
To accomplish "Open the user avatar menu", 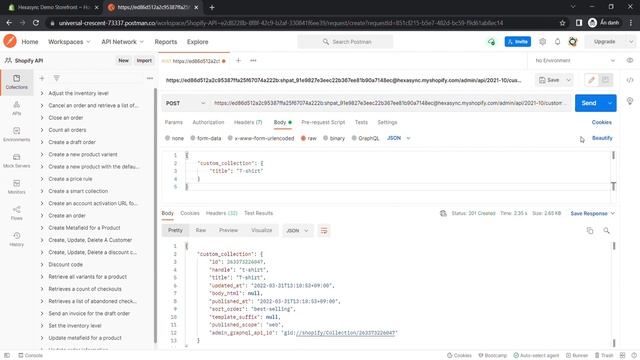I will pyautogui.click(x=573, y=42).
